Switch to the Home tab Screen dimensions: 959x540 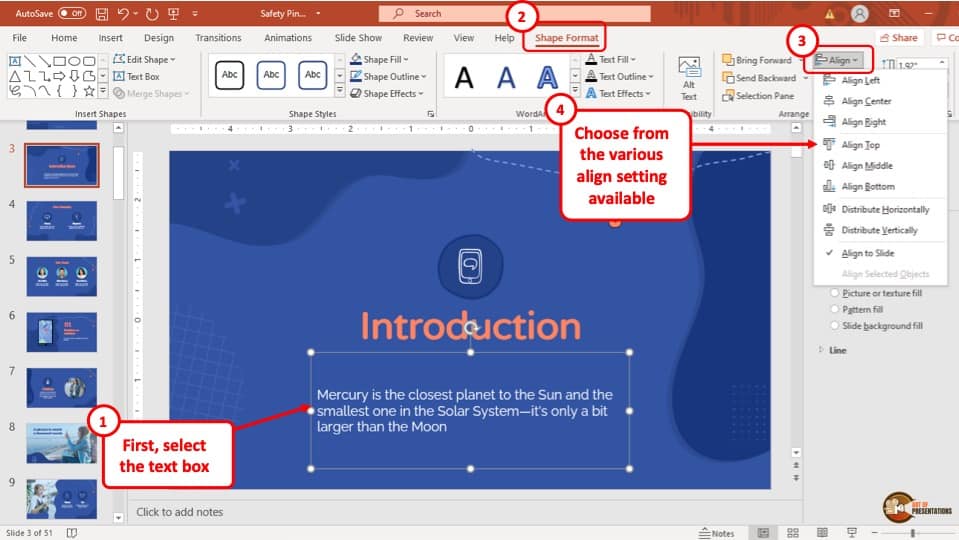click(x=64, y=38)
